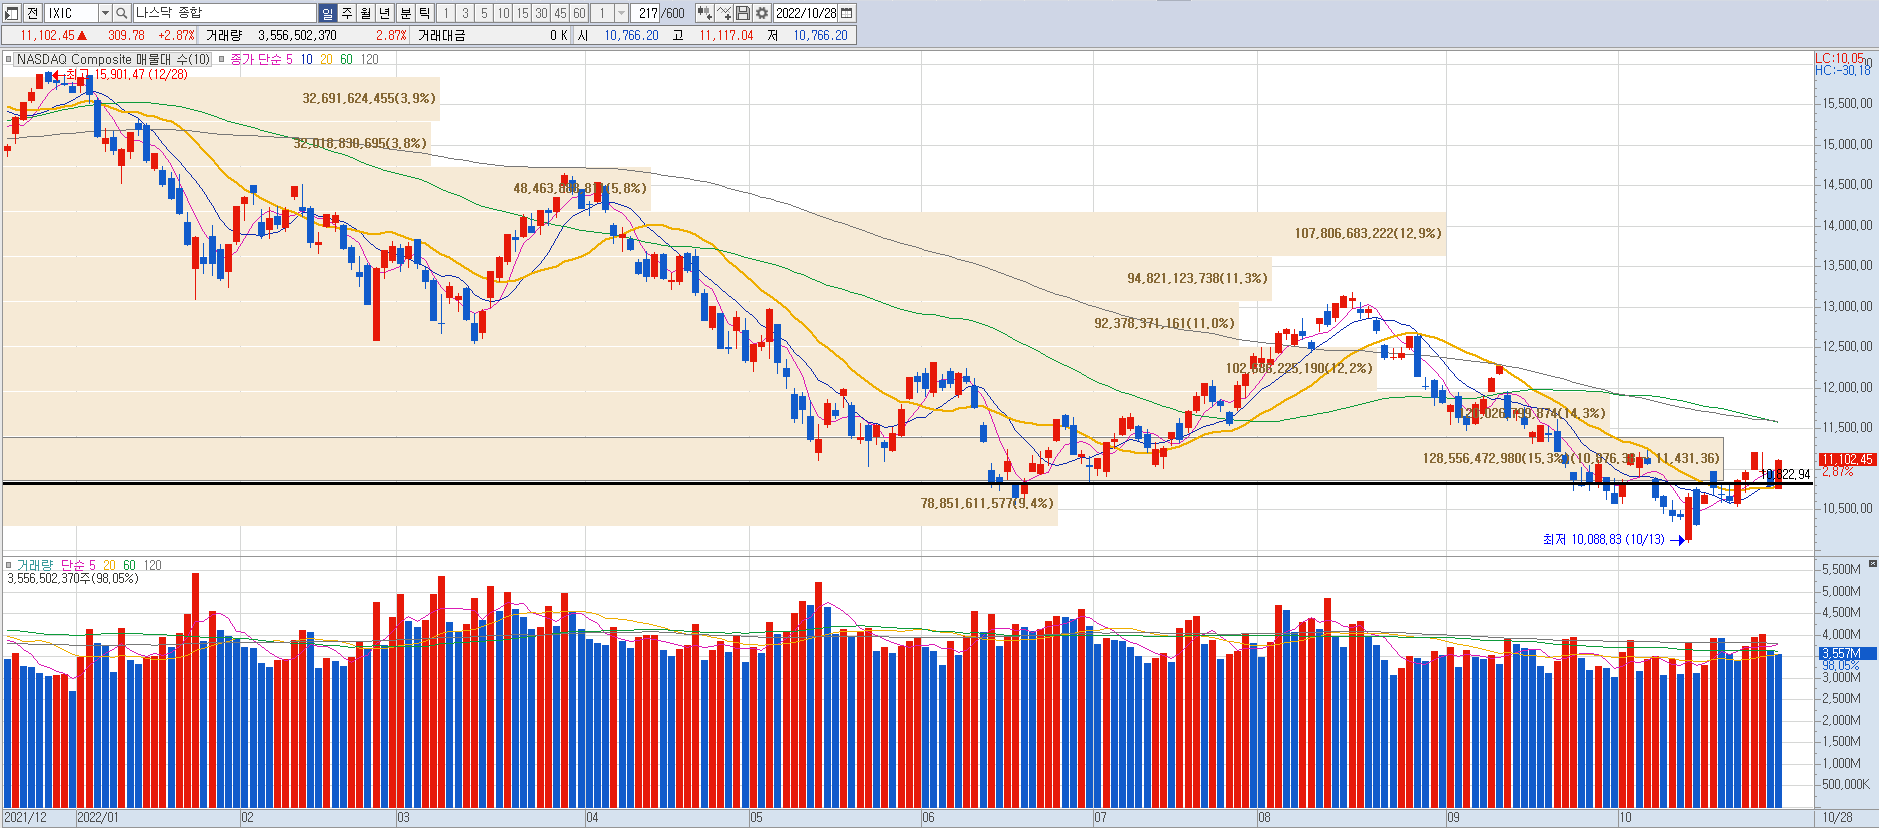Image resolution: width=1879 pixels, height=828 pixels.
Task: Select the 일 (daily) chart period
Action: [x=328, y=13]
